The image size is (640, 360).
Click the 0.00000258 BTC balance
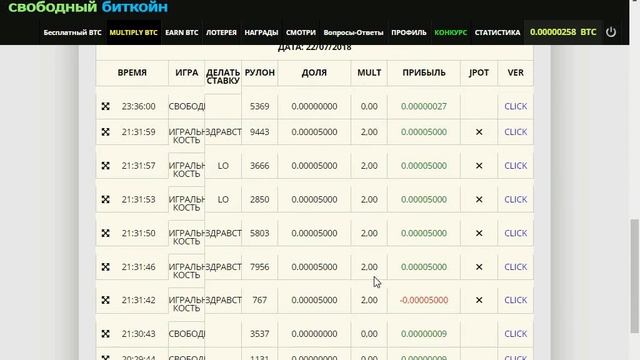[x=563, y=32]
